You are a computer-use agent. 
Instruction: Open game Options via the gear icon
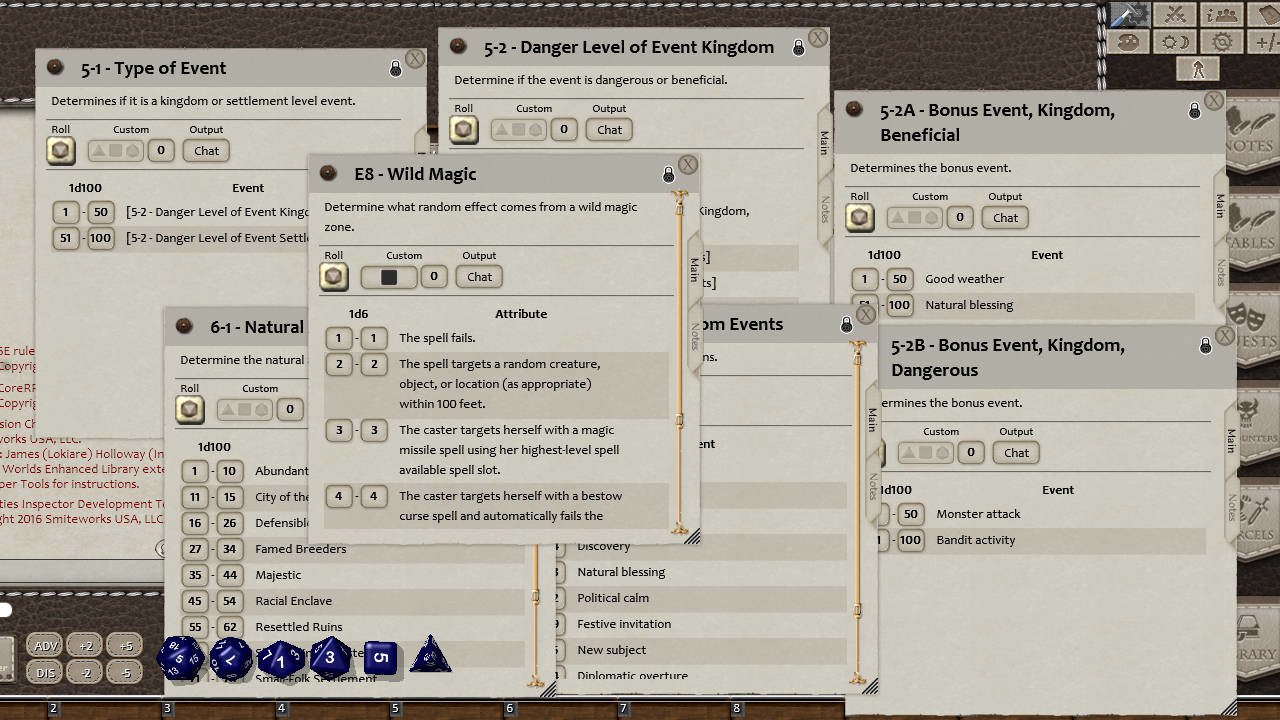[x=1220, y=41]
